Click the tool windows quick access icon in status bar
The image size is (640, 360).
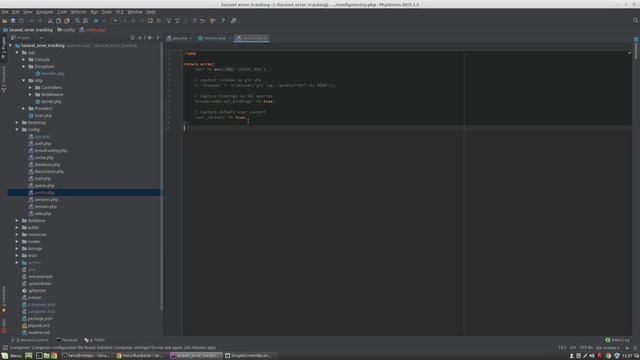pyautogui.click(x=4, y=348)
